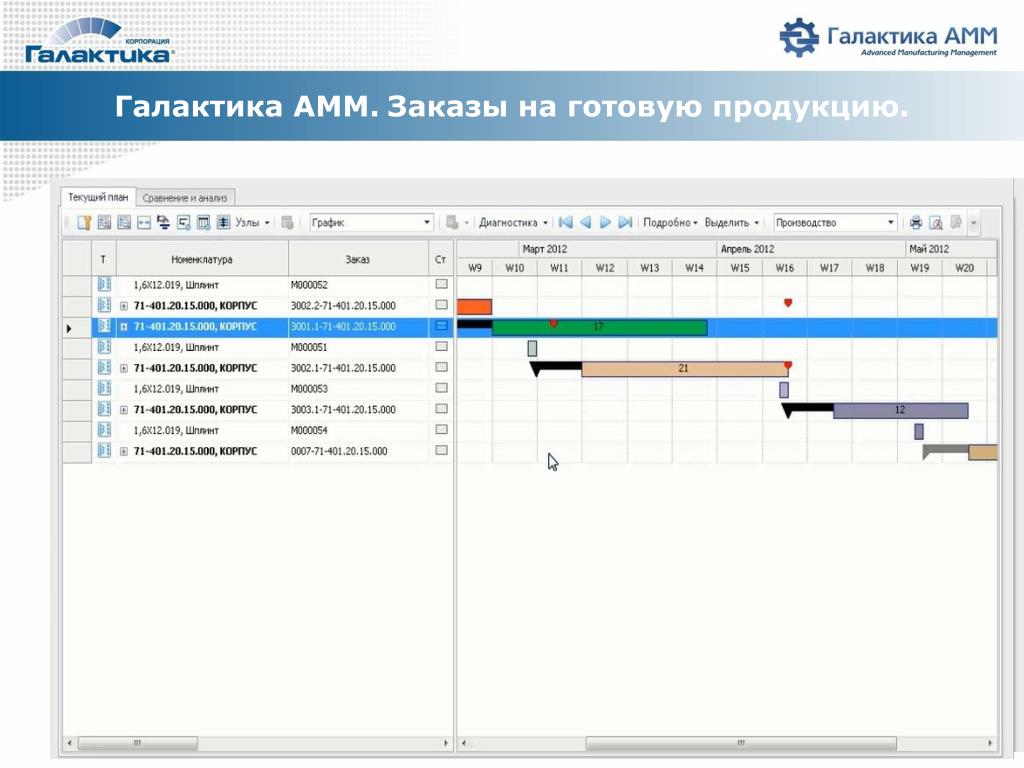The width and height of the screenshot is (1024, 768).
Task: Toggle status box for order 3003.1-71-401.20.15.000
Action: (441, 409)
